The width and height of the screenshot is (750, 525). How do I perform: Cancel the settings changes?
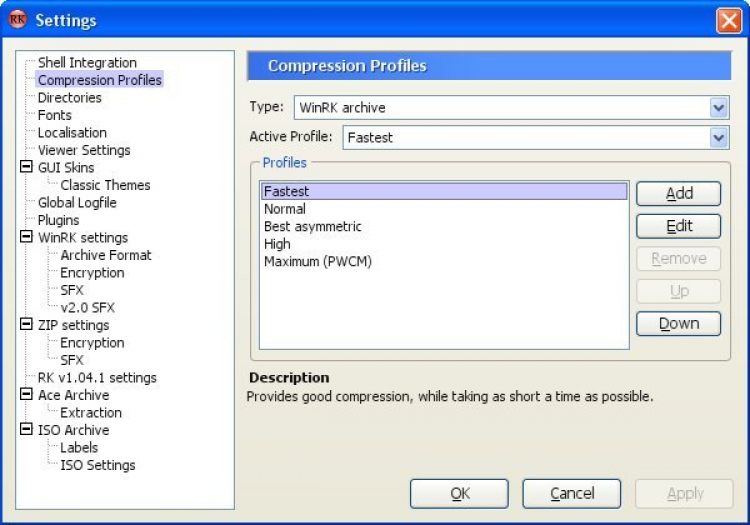[x=572, y=493]
